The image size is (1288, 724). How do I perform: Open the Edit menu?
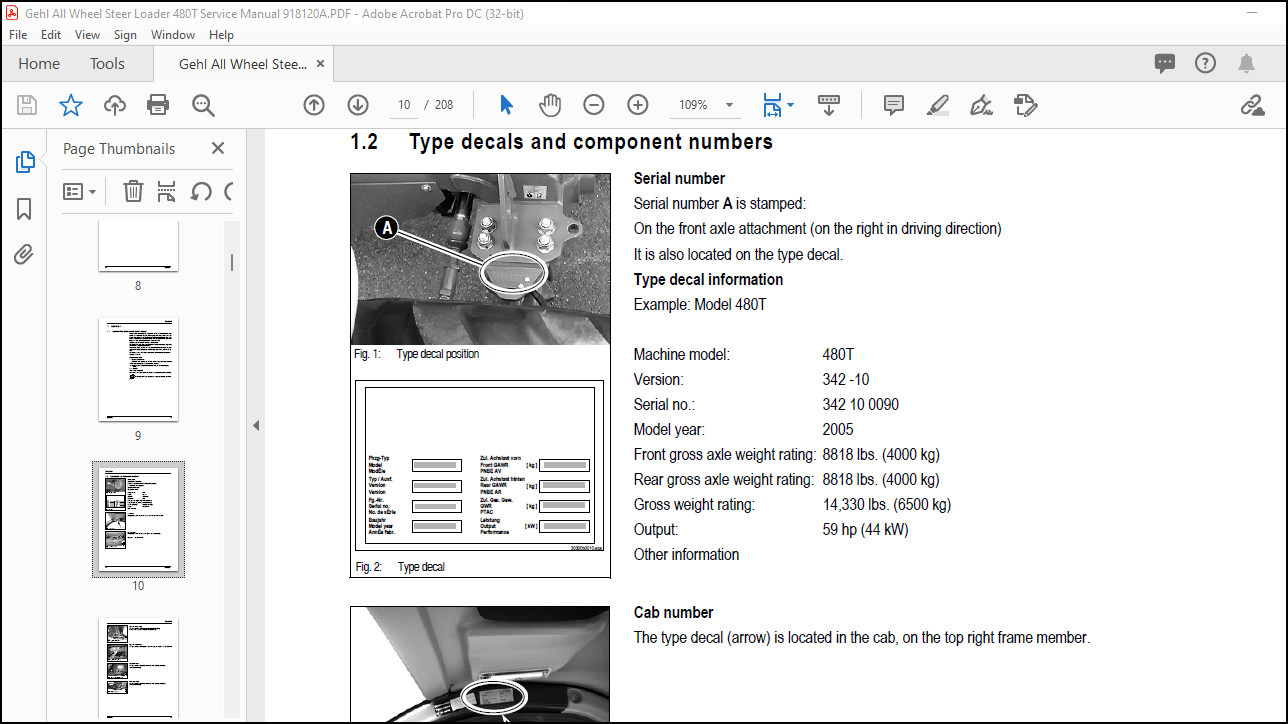click(x=51, y=34)
